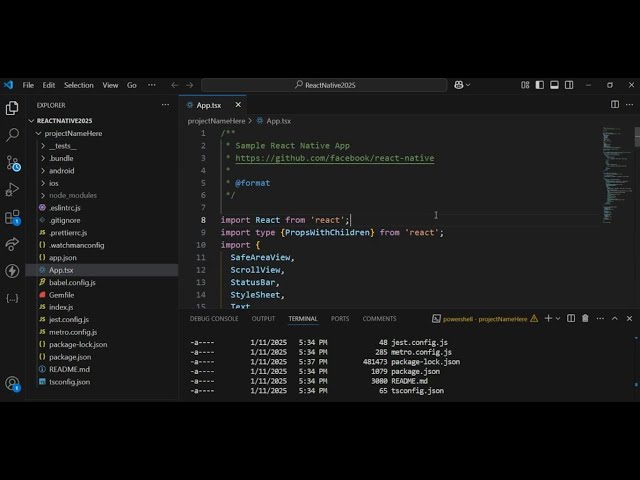Toggle the bottom panel visibility
The height and width of the screenshot is (480, 640).
[554, 85]
